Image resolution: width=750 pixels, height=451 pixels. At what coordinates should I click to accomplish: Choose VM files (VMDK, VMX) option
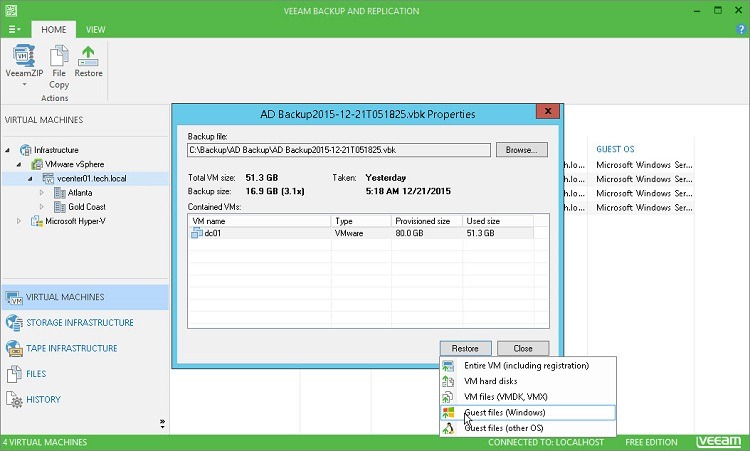[528, 397]
